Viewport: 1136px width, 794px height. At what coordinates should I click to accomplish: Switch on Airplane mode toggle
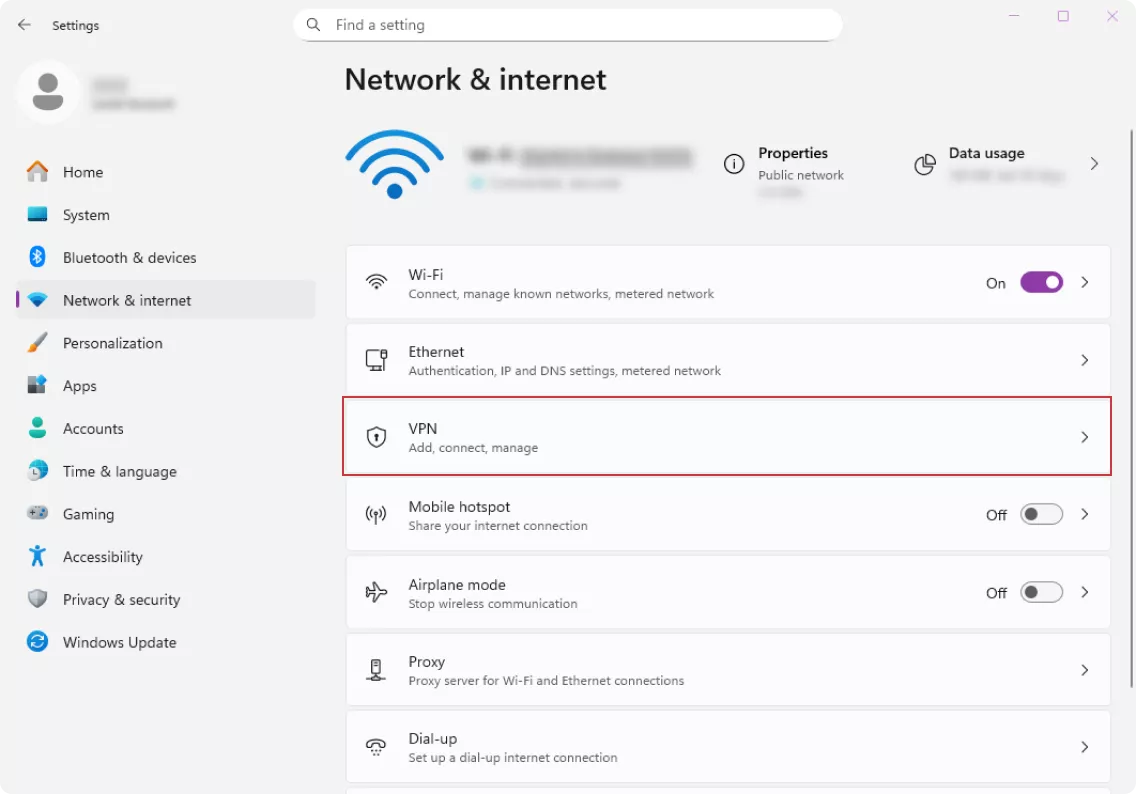tap(1041, 593)
